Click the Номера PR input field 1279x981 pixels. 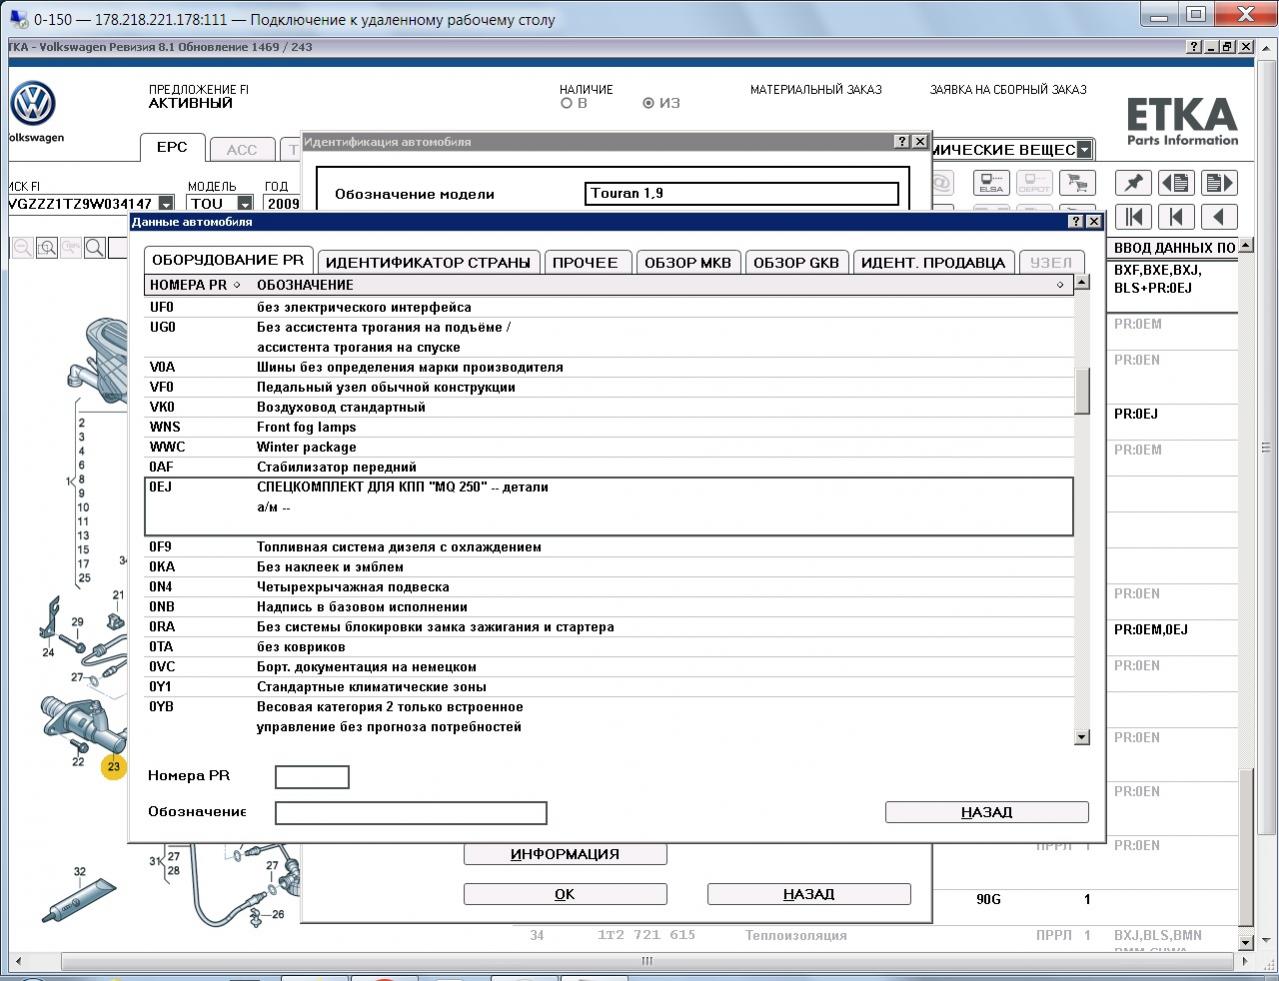click(312, 777)
